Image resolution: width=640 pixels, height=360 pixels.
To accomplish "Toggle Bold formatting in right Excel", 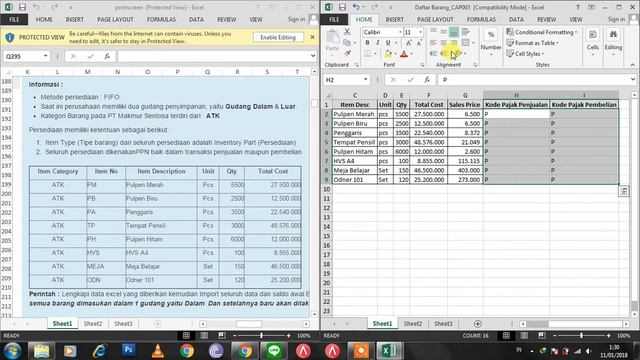I will pyautogui.click(x=367, y=43).
